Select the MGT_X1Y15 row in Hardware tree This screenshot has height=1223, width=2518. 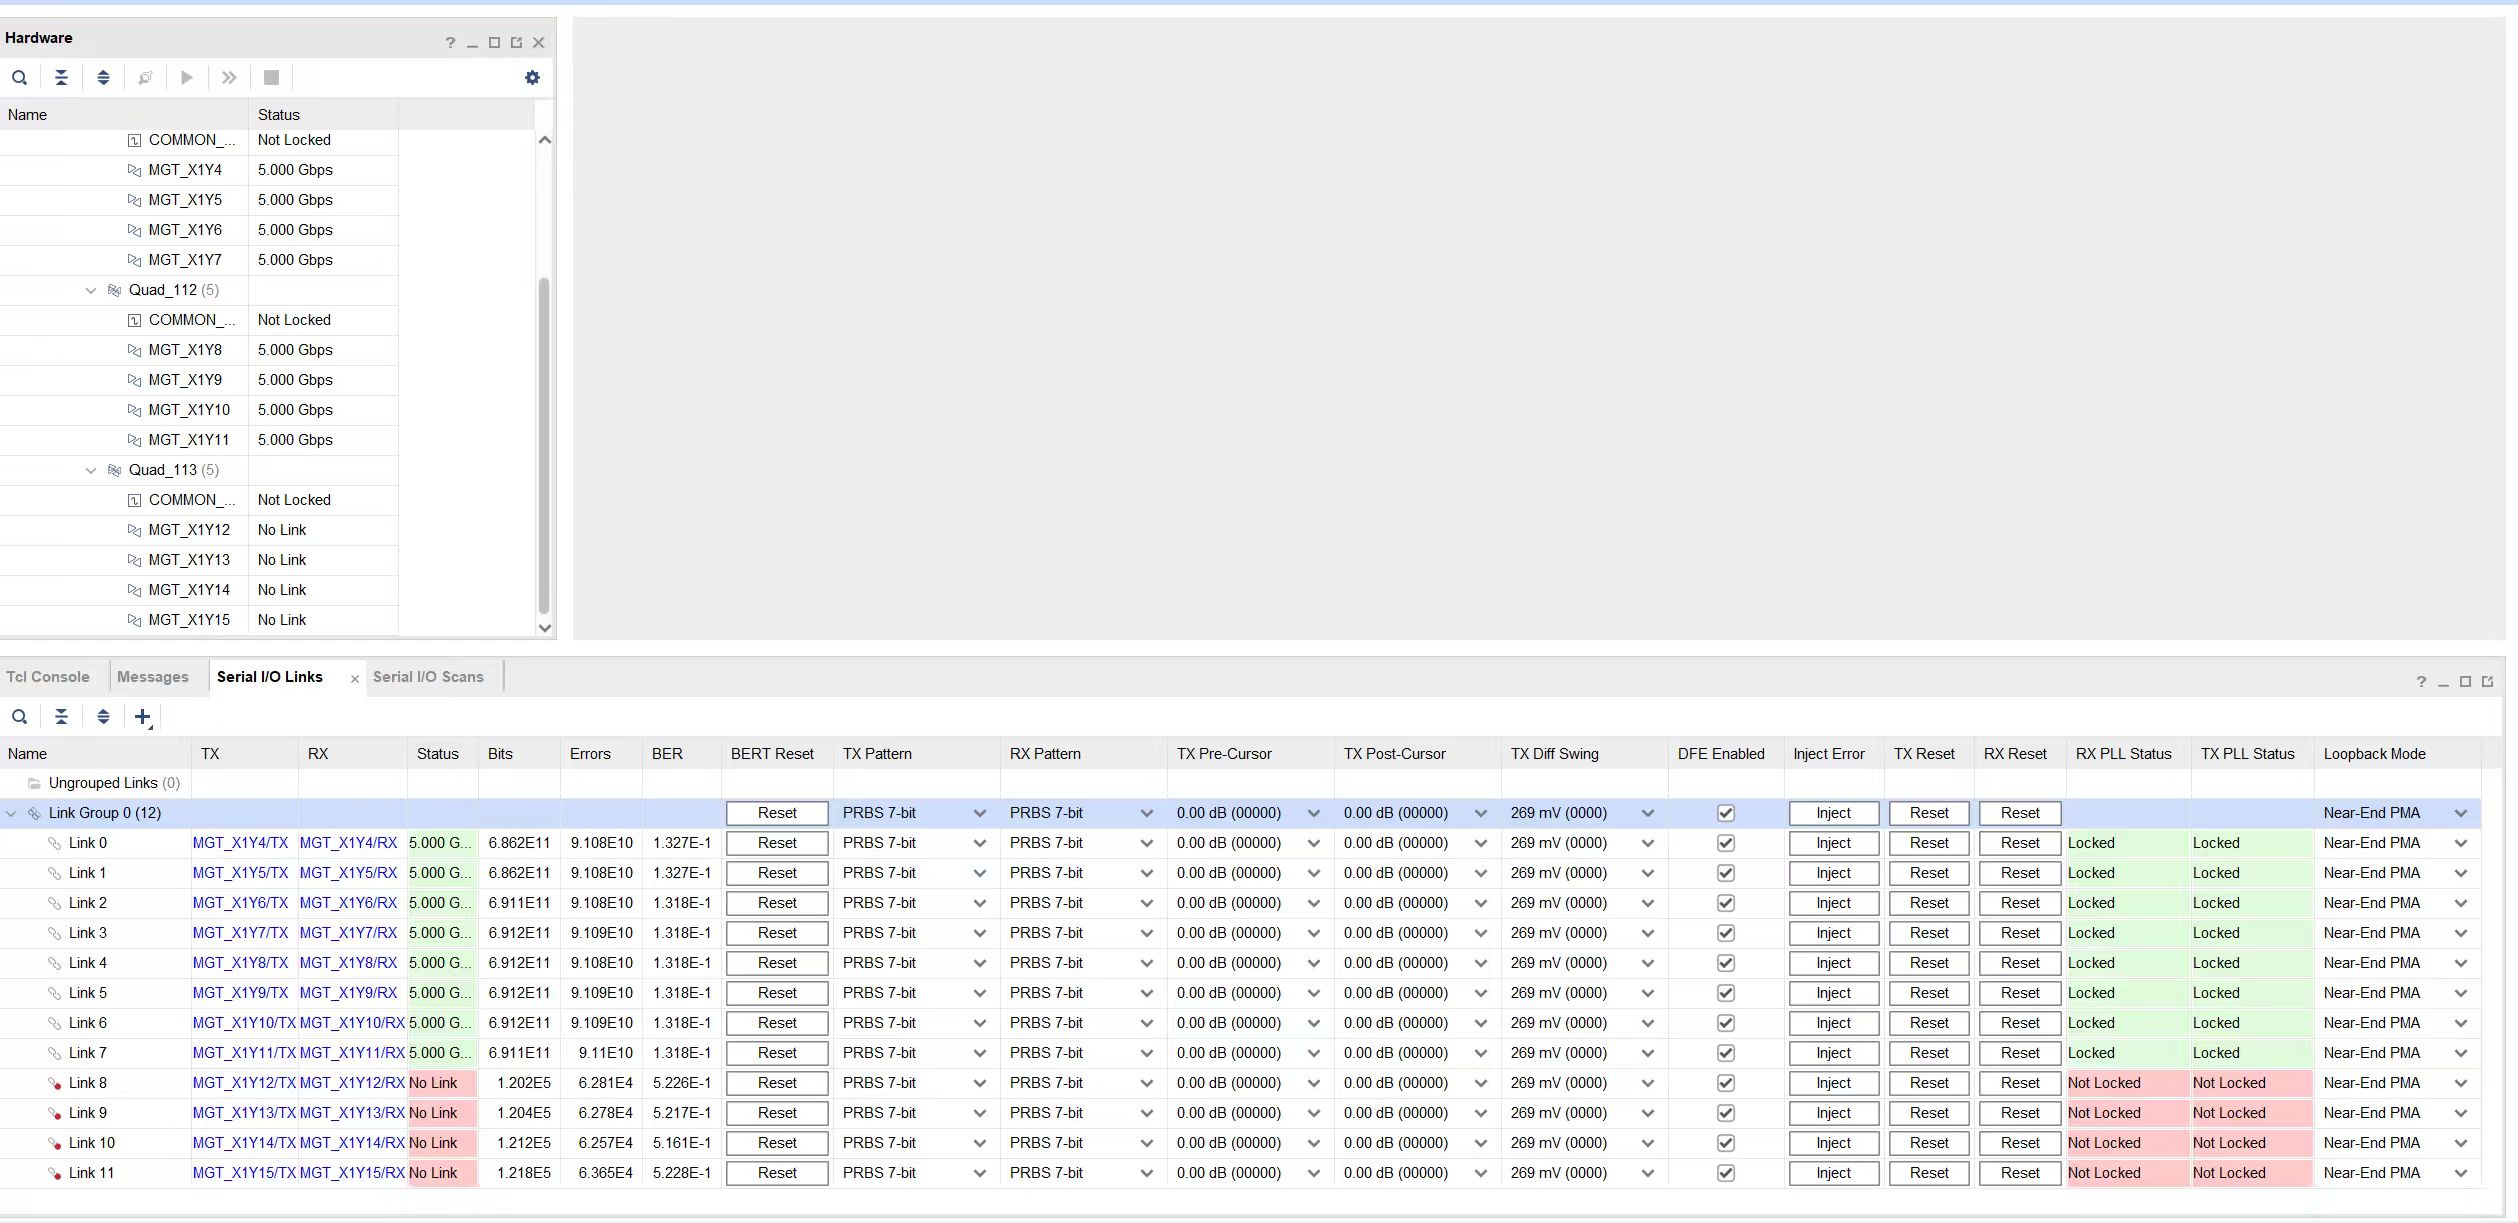(x=200, y=620)
